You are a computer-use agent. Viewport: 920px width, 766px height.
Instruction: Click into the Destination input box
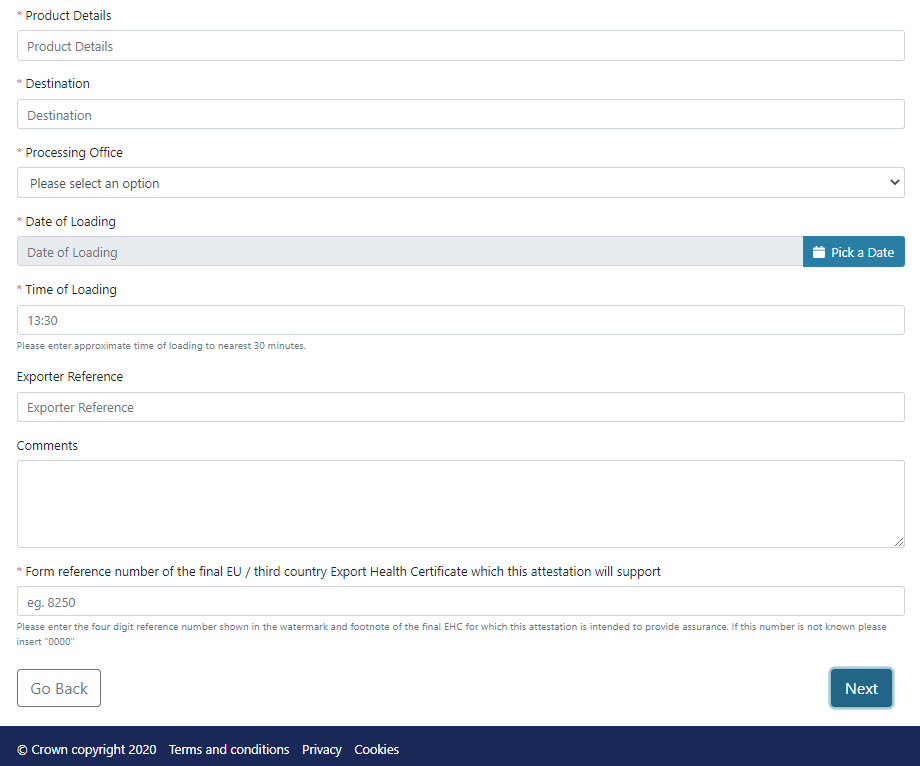coord(460,115)
